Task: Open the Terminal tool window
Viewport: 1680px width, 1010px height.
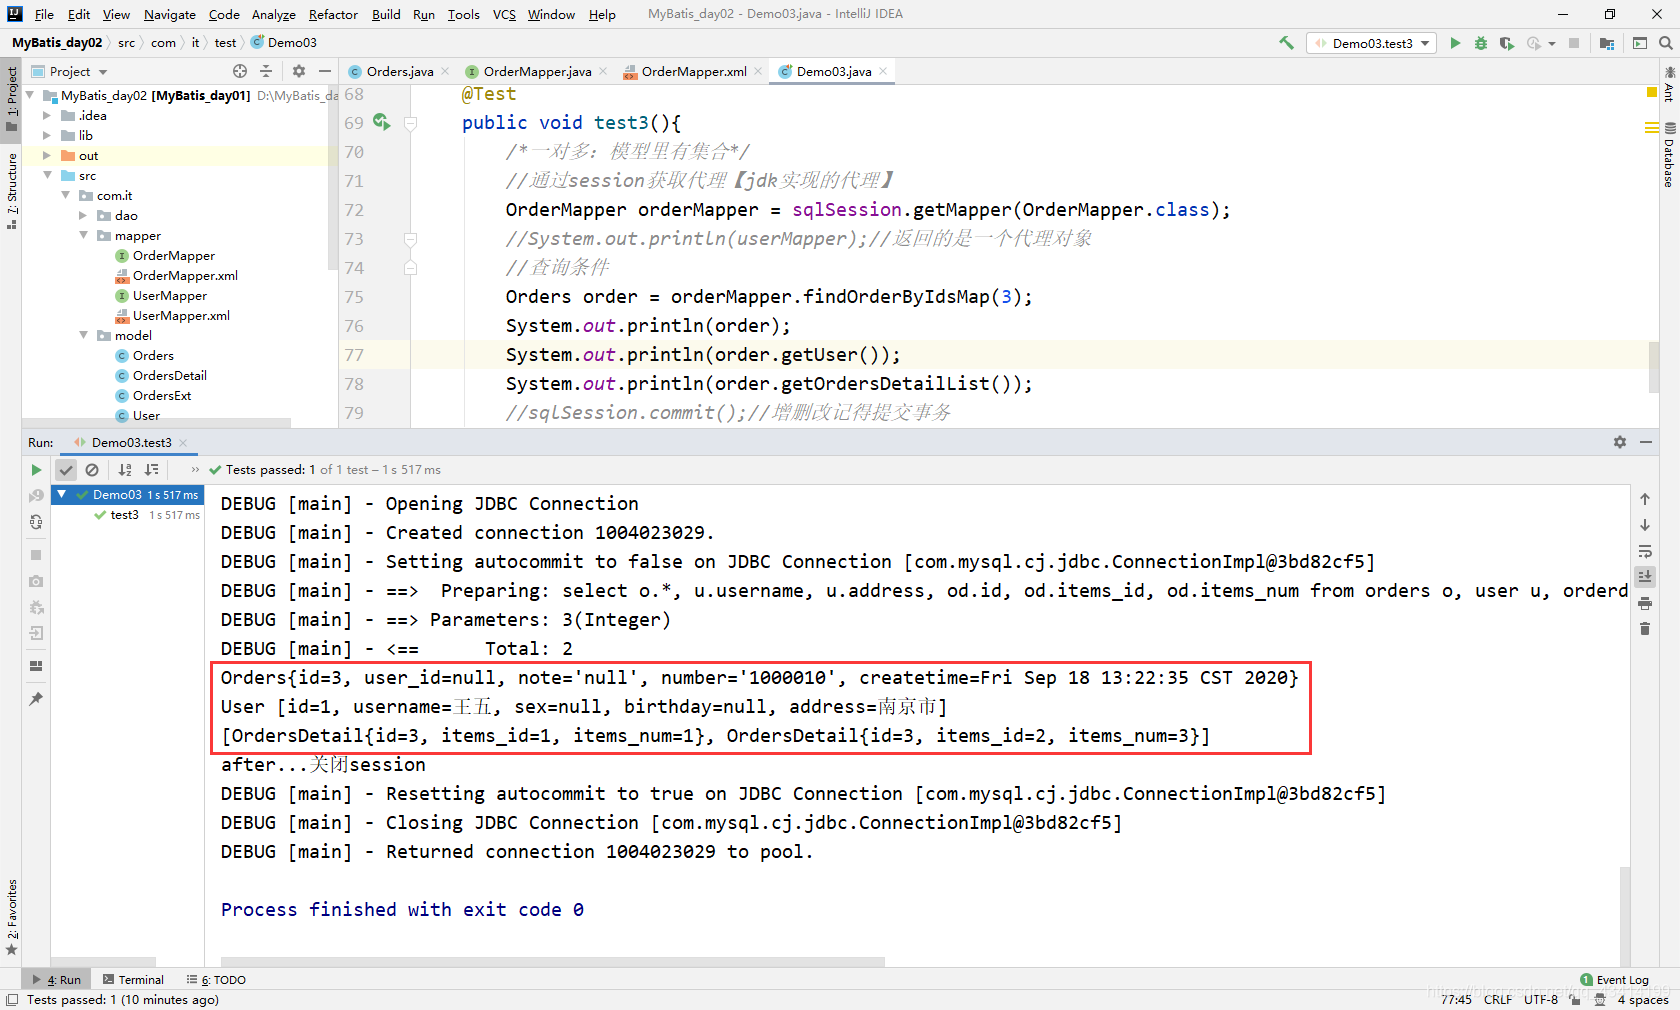Action: pos(133,980)
